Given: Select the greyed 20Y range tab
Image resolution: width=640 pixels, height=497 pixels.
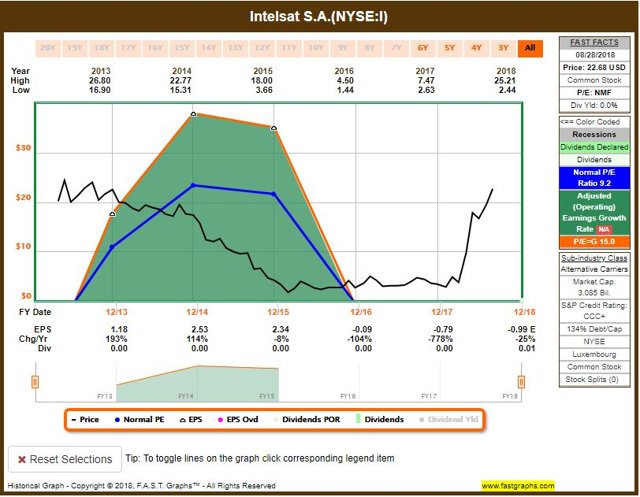Looking at the screenshot, I should tap(48, 48).
